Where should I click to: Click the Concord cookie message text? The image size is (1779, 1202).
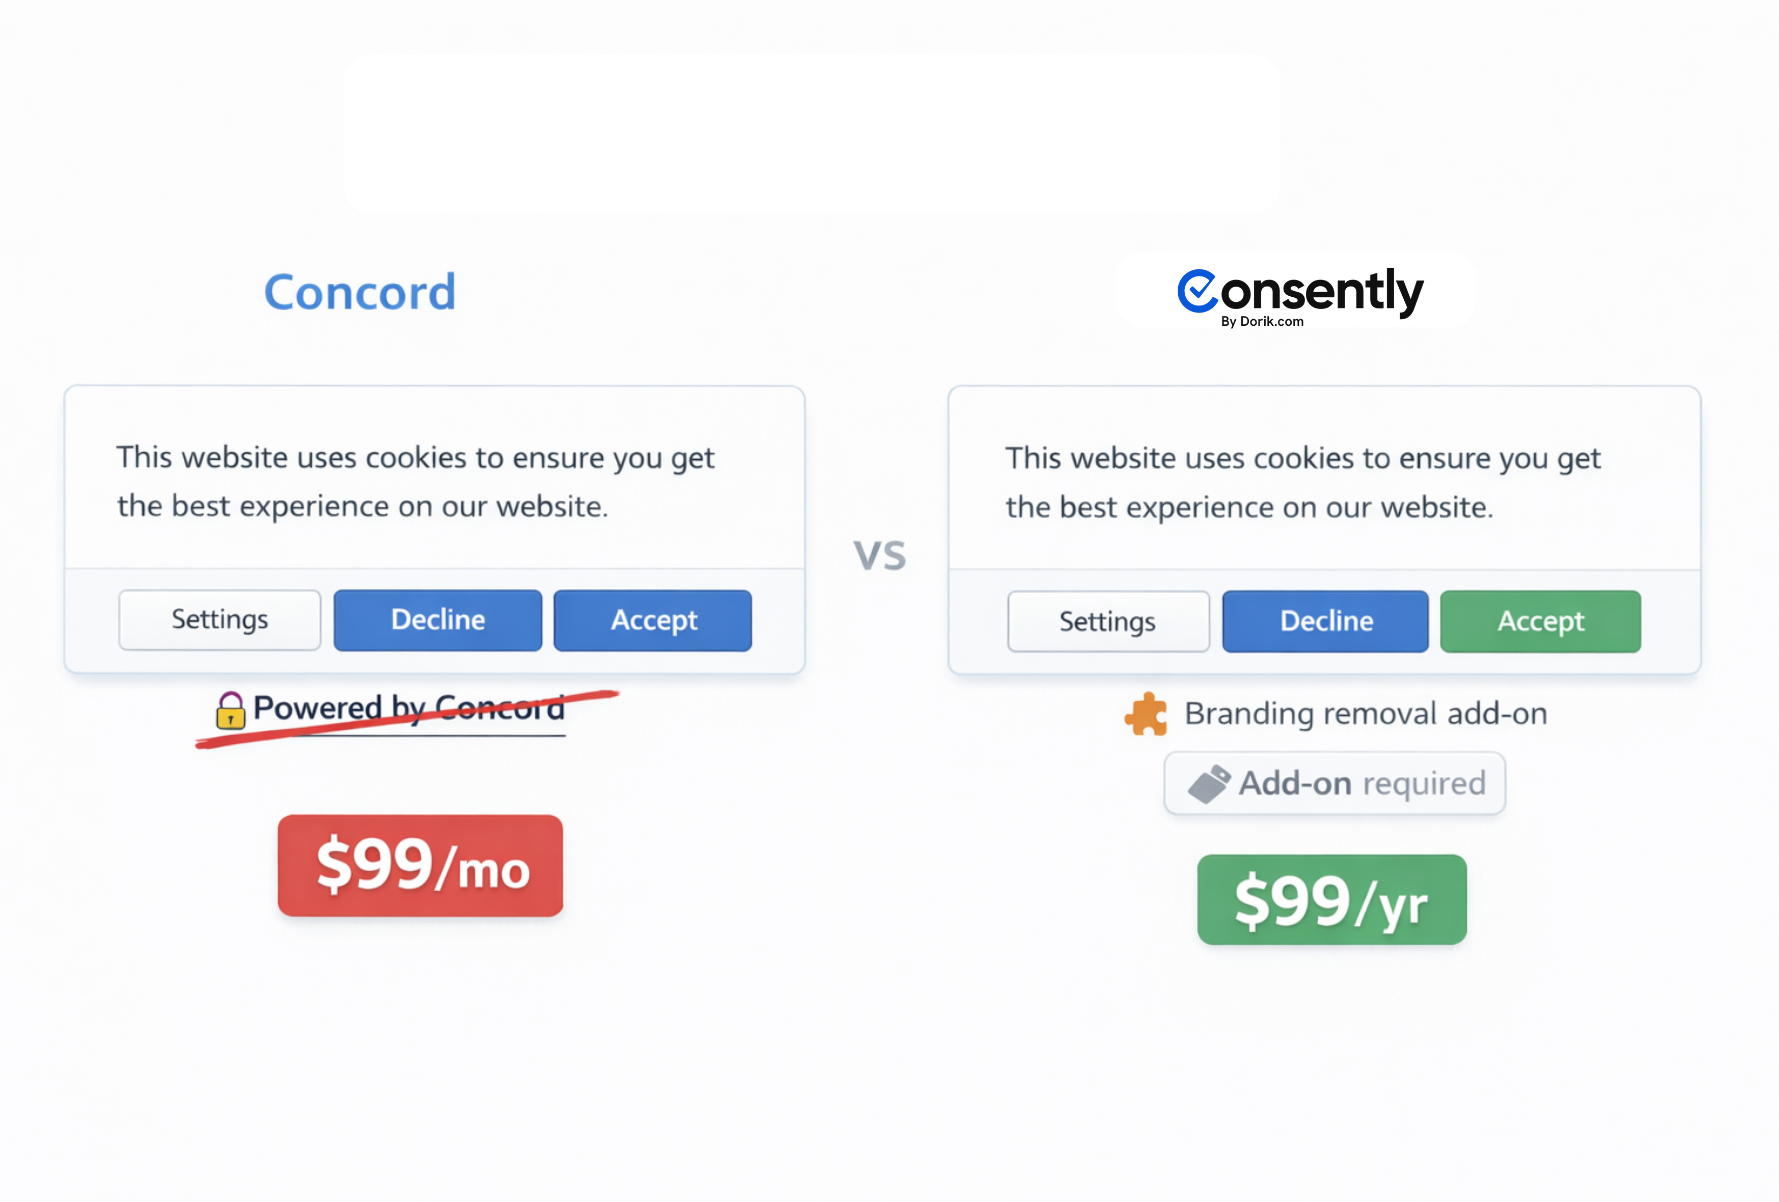click(415, 482)
